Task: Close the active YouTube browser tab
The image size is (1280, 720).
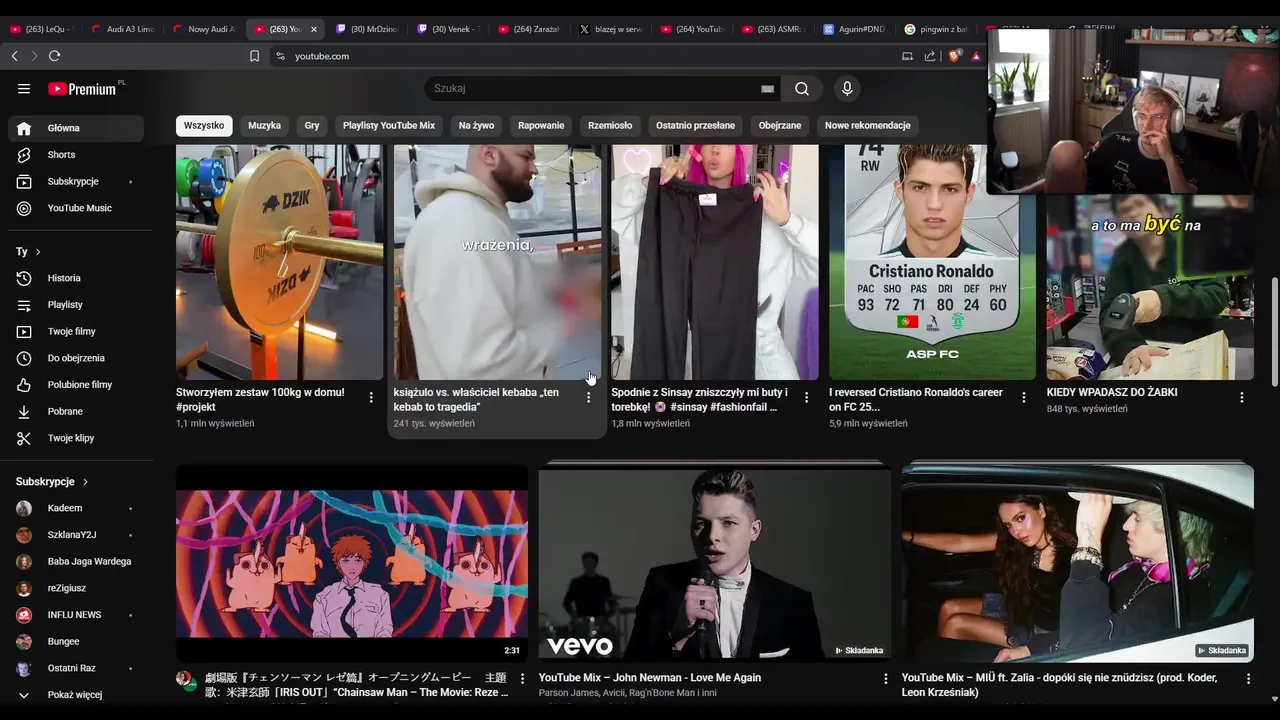Action: coord(313,29)
